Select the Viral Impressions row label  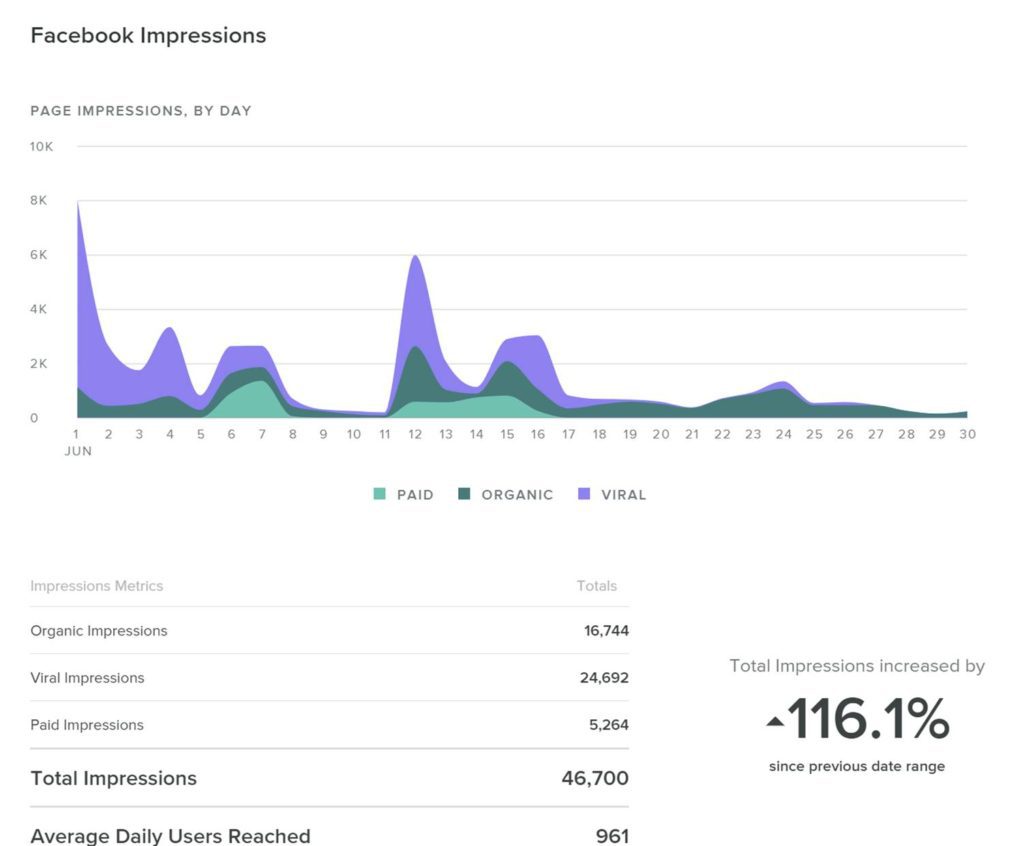coord(87,677)
